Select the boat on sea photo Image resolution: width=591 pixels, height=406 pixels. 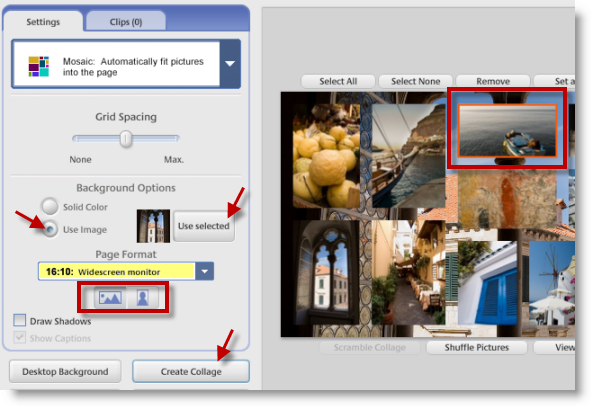[x=507, y=130]
